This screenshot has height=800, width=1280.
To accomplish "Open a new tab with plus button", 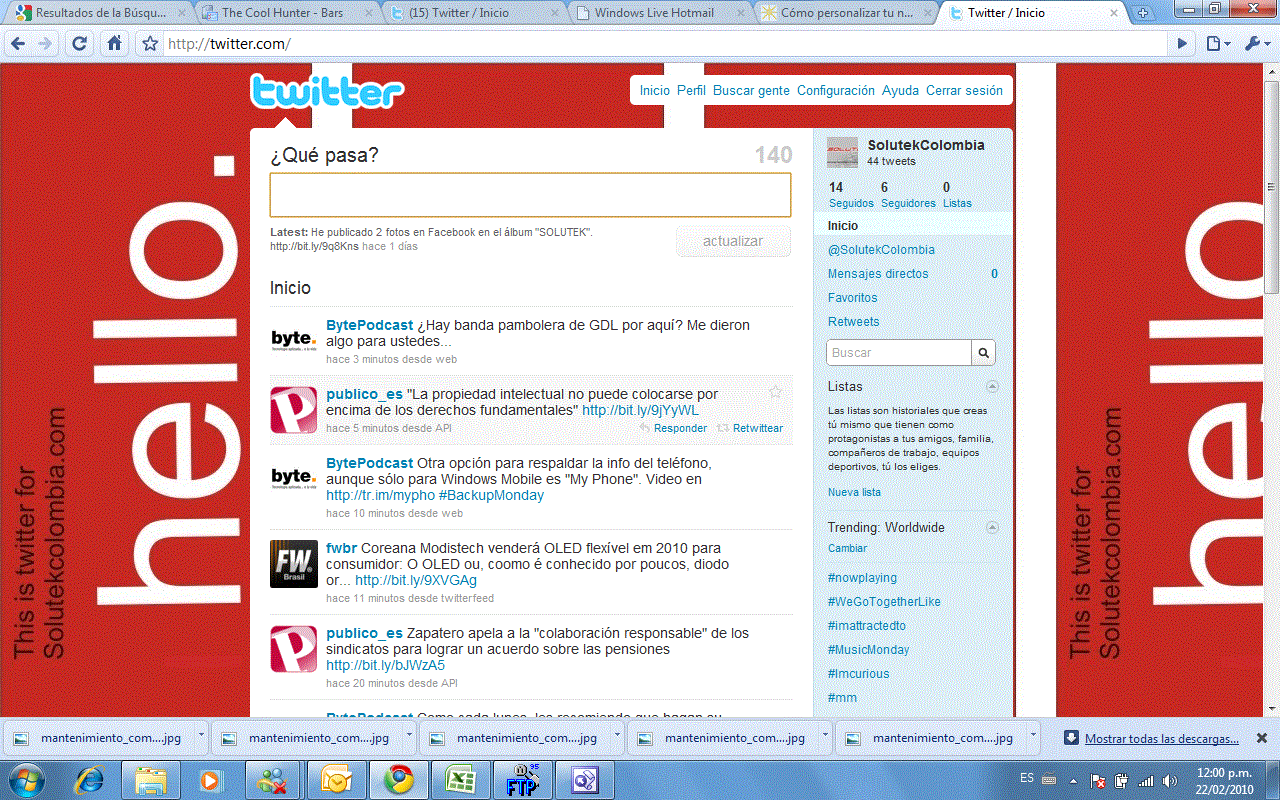I will [1143, 13].
